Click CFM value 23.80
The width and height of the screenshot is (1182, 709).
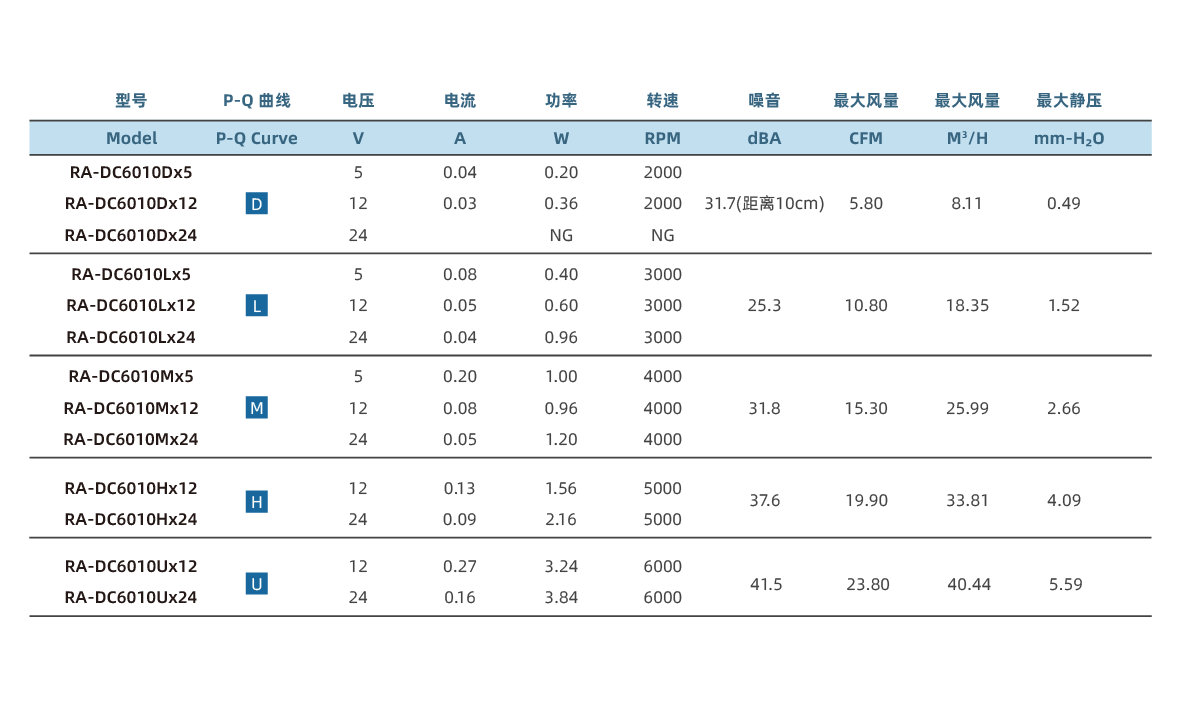coord(868,585)
